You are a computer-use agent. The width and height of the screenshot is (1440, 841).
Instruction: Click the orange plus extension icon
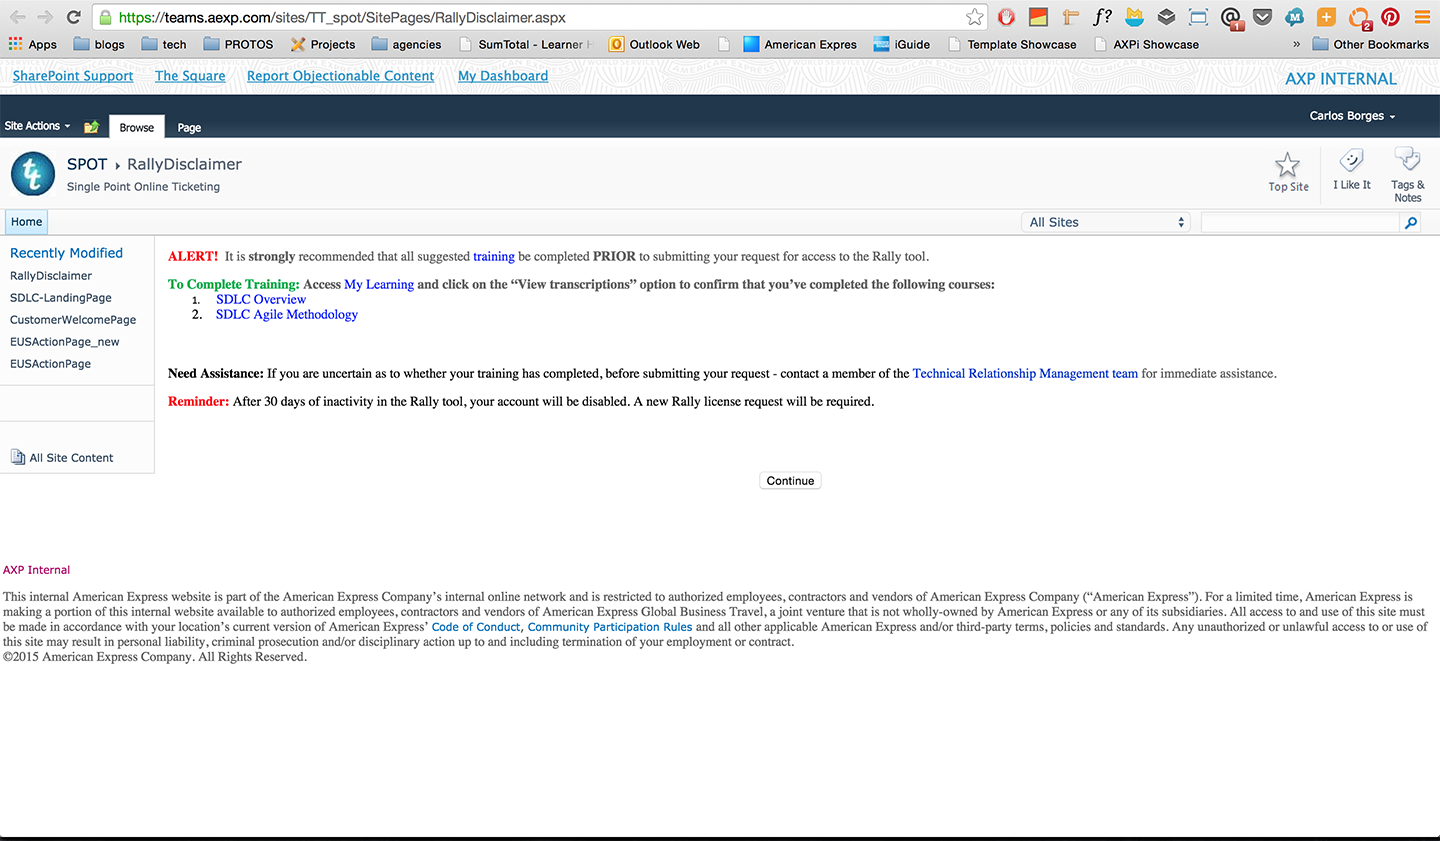click(x=1326, y=17)
